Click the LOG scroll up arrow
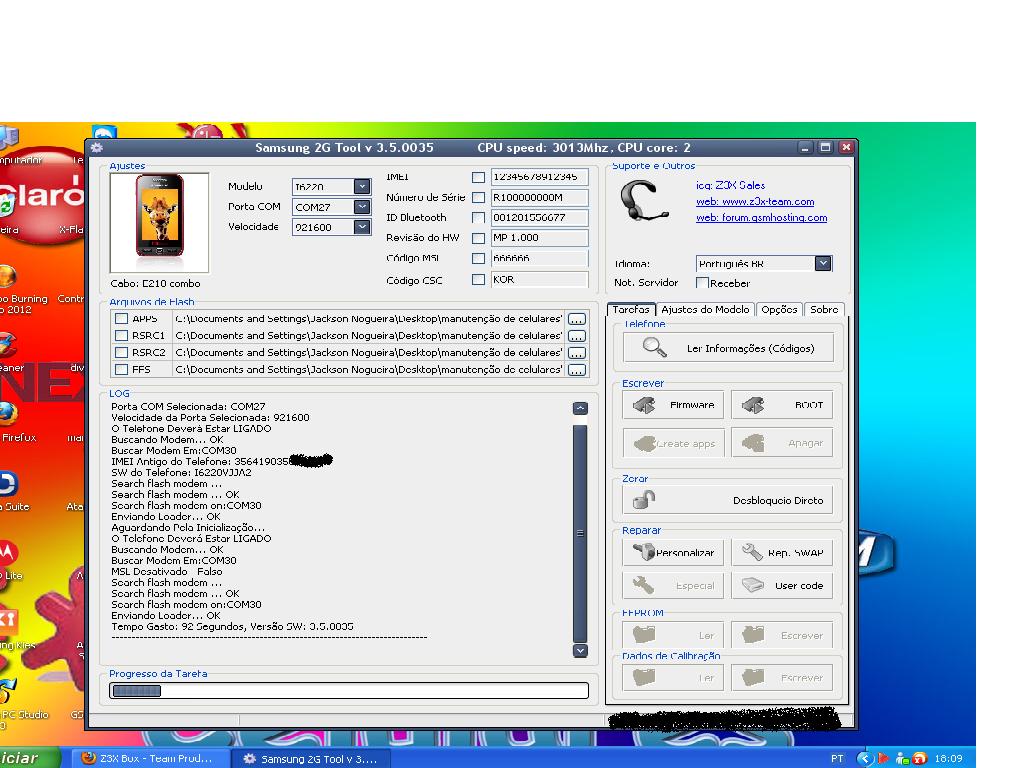Viewport: 1024px width, 768px height. point(580,408)
